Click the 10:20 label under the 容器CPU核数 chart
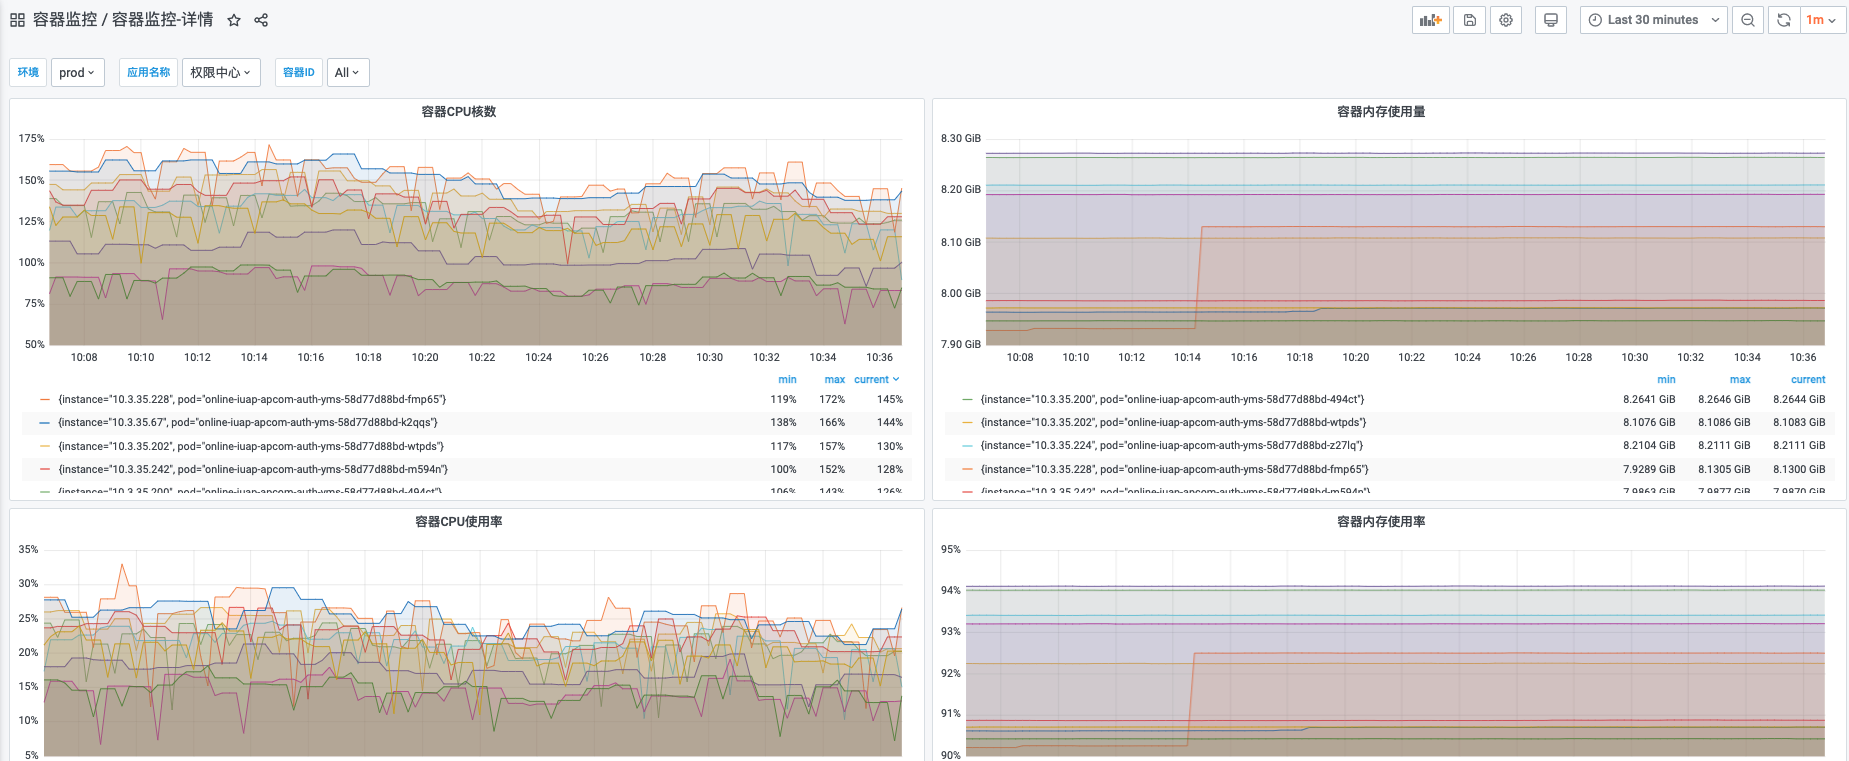Viewport: 1849px width, 761px height. [x=425, y=357]
